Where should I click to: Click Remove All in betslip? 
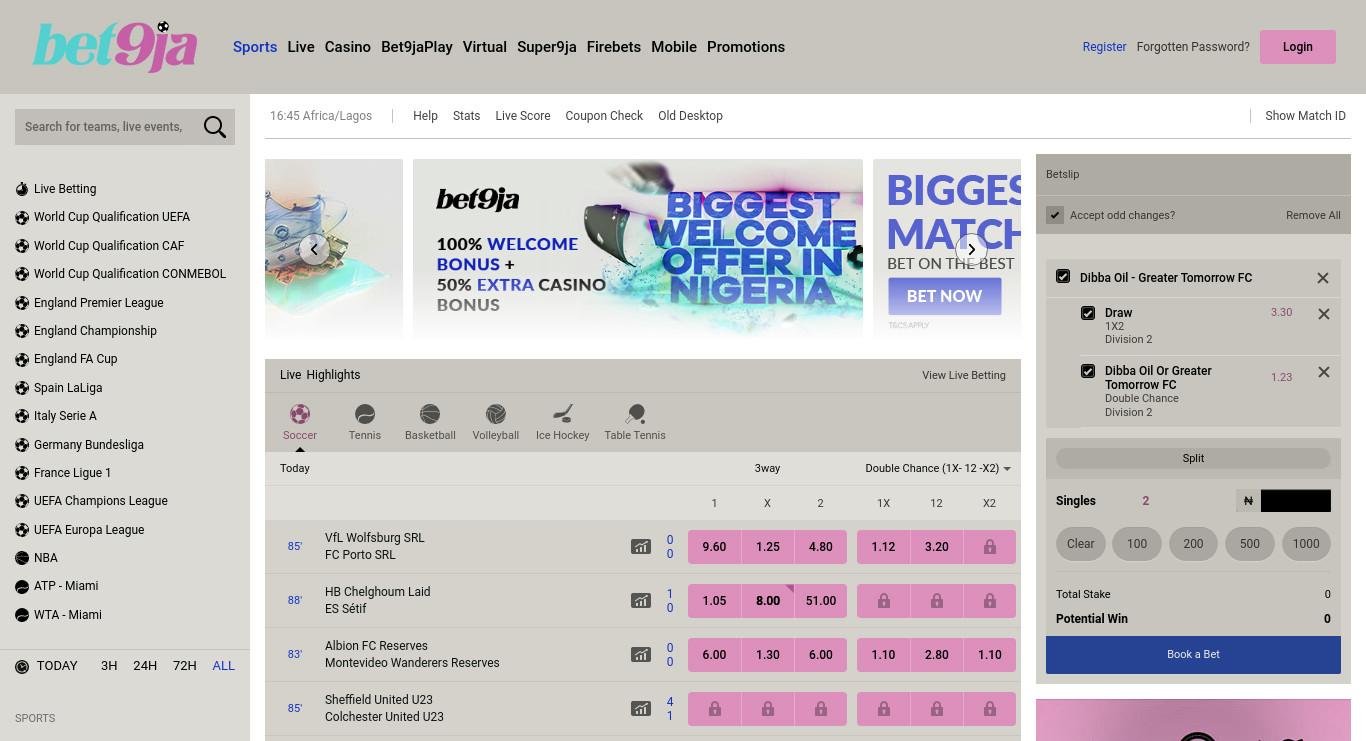1313,215
